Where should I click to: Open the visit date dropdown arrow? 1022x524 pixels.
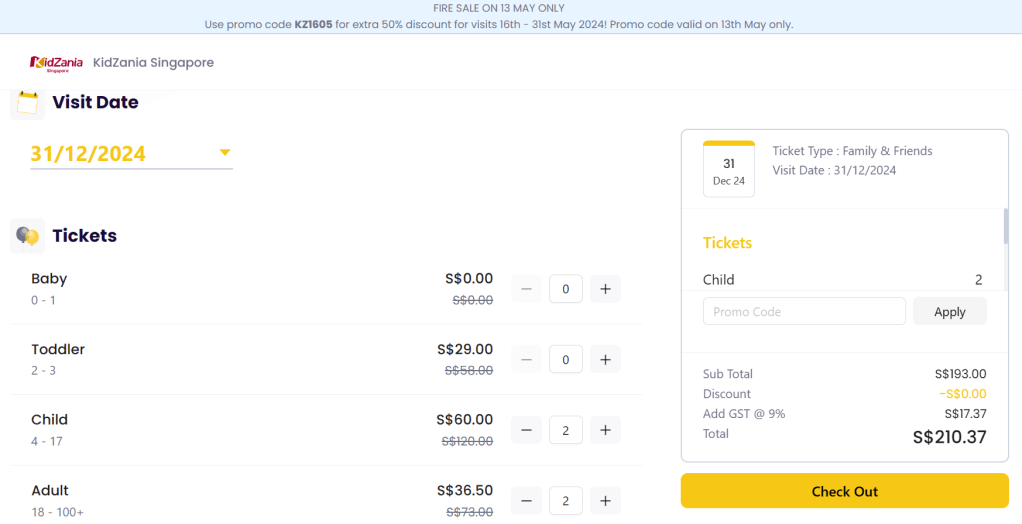(x=225, y=153)
